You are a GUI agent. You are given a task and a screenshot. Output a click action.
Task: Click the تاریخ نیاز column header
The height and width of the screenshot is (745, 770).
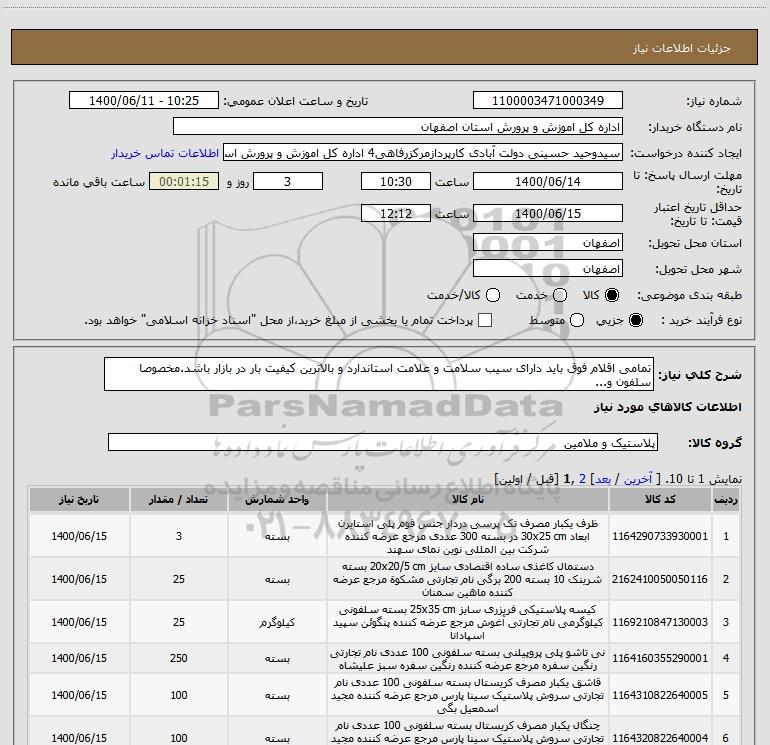pos(79,499)
